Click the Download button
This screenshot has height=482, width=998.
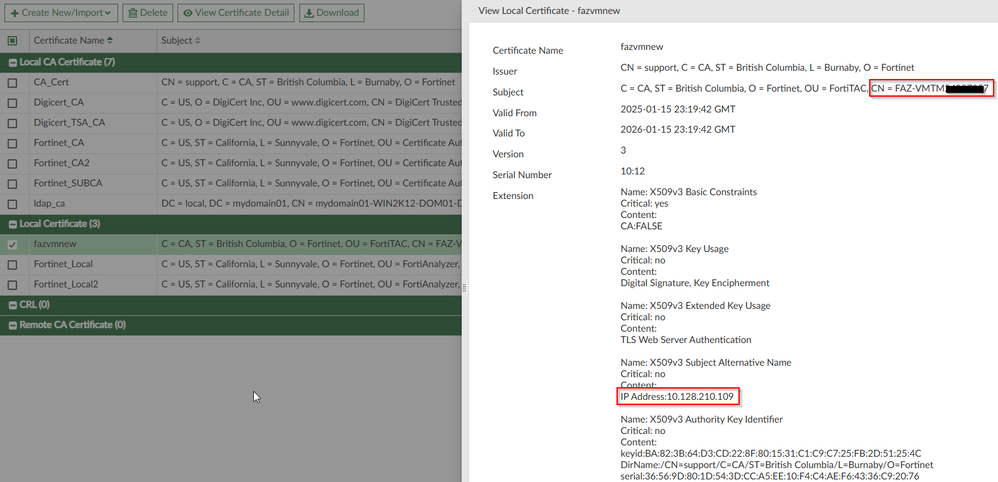coord(331,12)
